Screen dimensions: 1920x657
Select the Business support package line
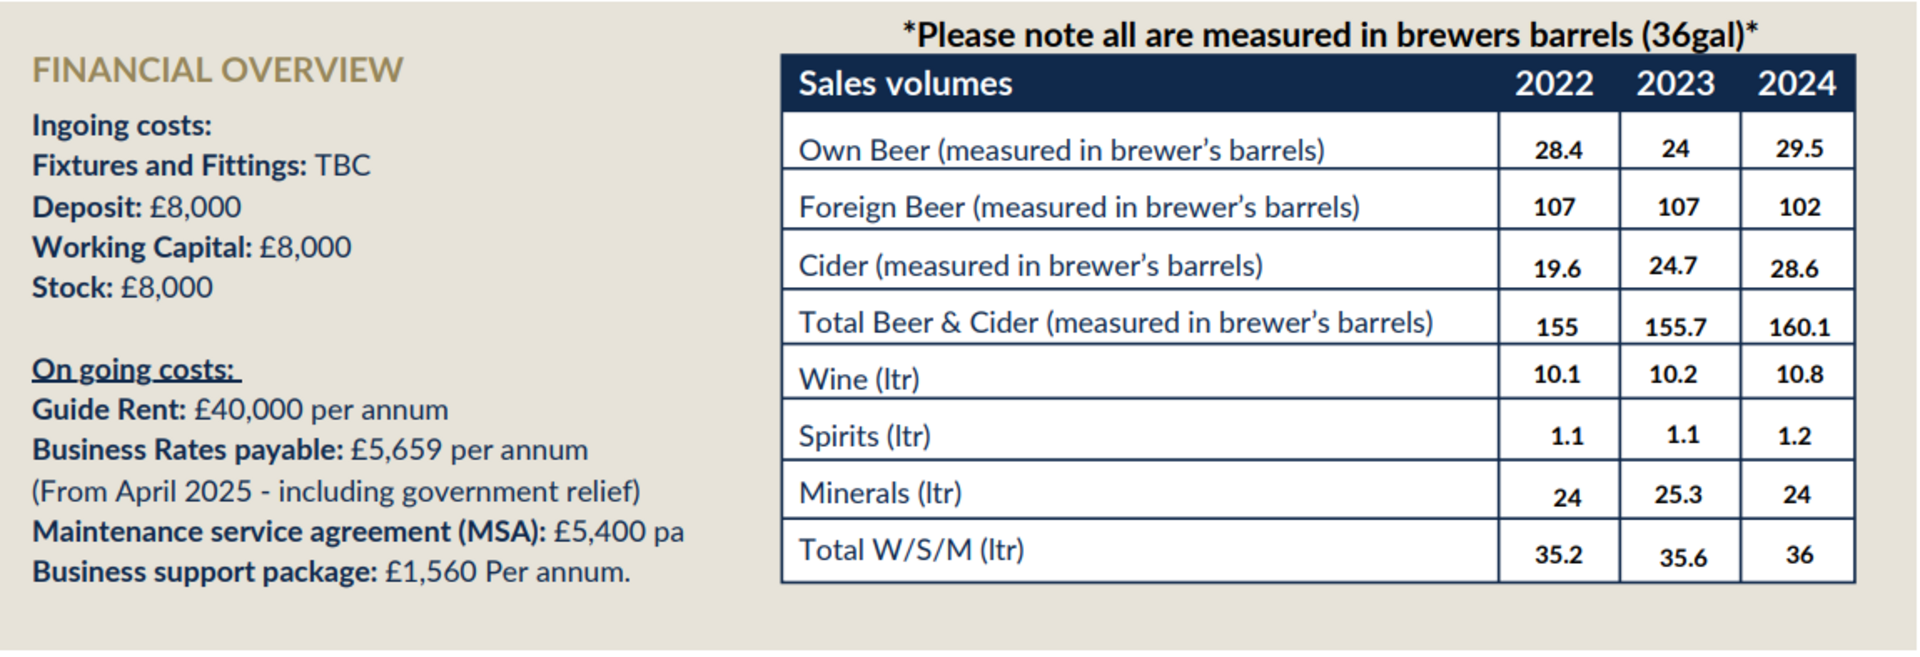(x=331, y=572)
